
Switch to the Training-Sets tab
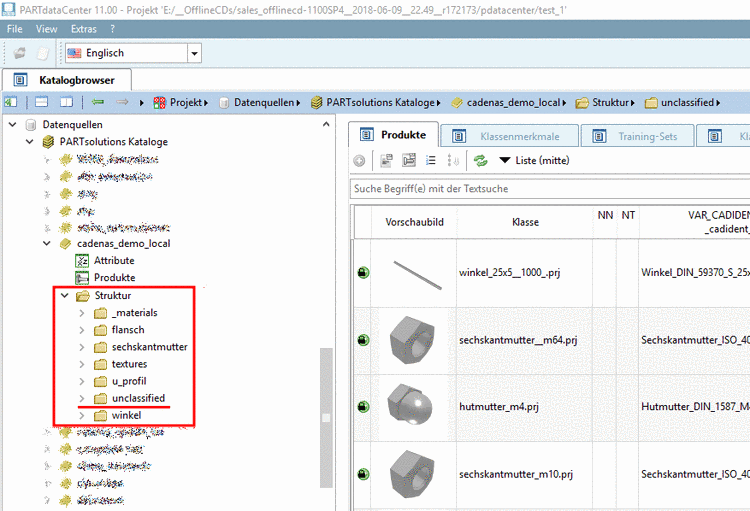click(x=637, y=136)
